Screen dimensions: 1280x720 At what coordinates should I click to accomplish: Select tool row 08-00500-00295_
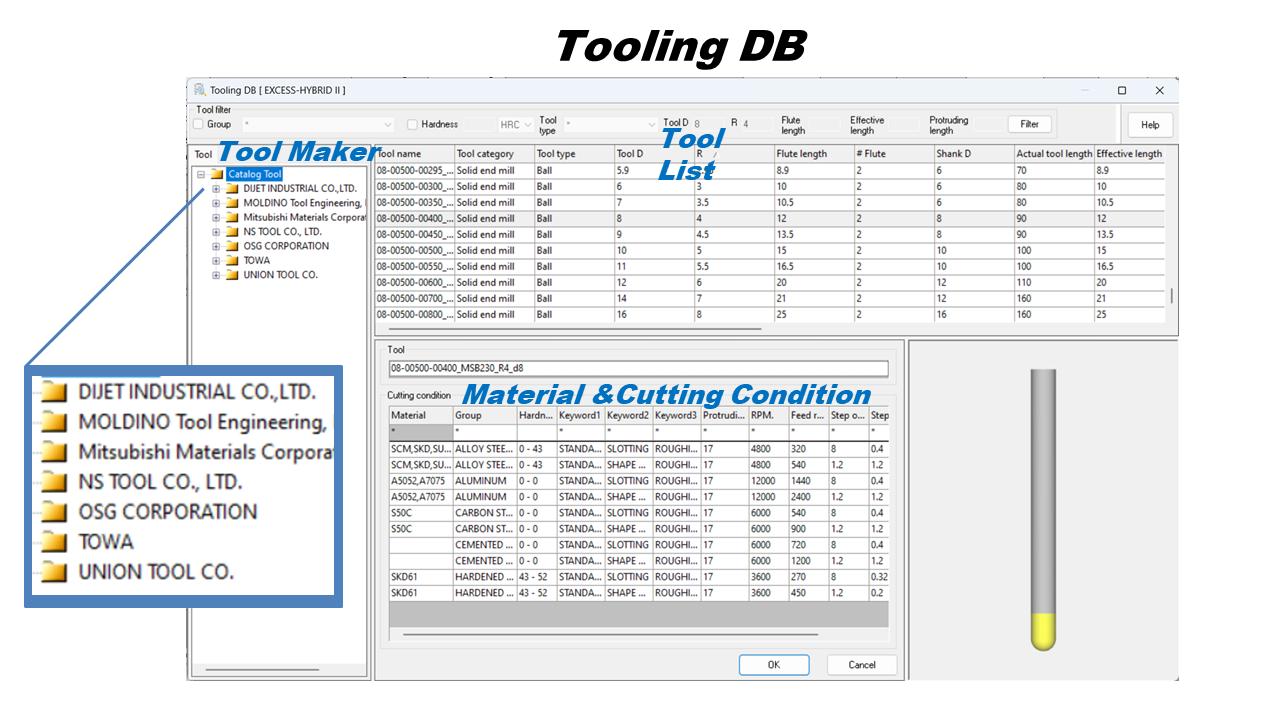coord(770,171)
